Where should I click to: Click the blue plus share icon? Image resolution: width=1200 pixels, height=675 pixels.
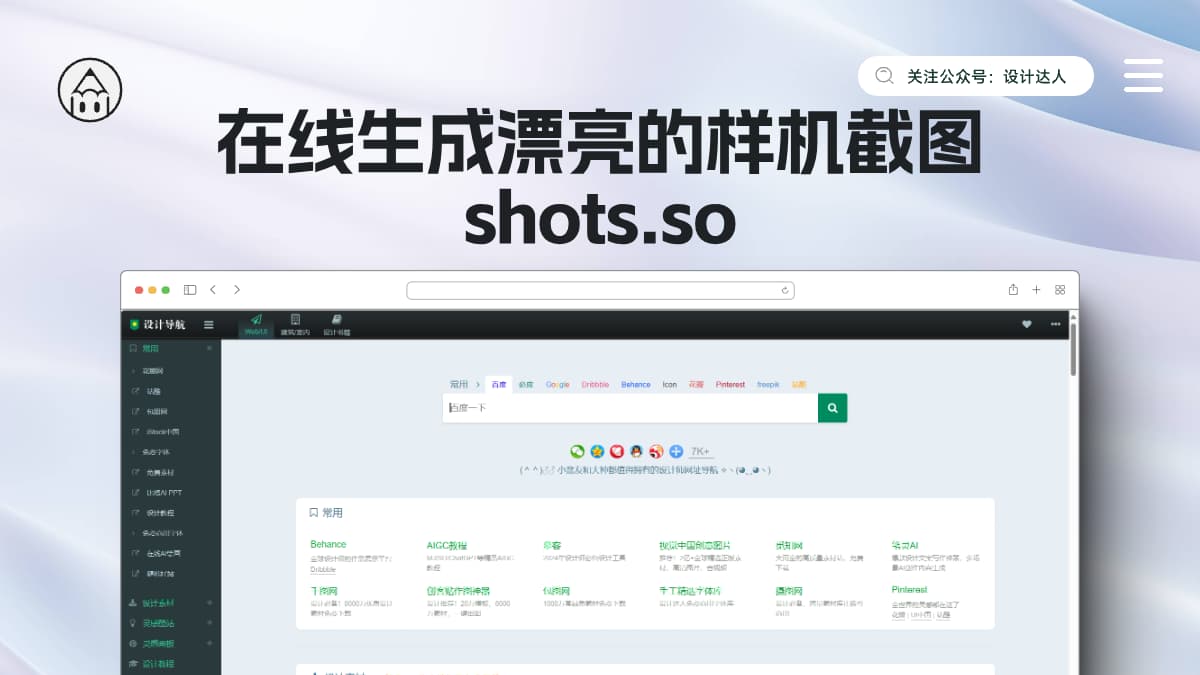point(676,451)
